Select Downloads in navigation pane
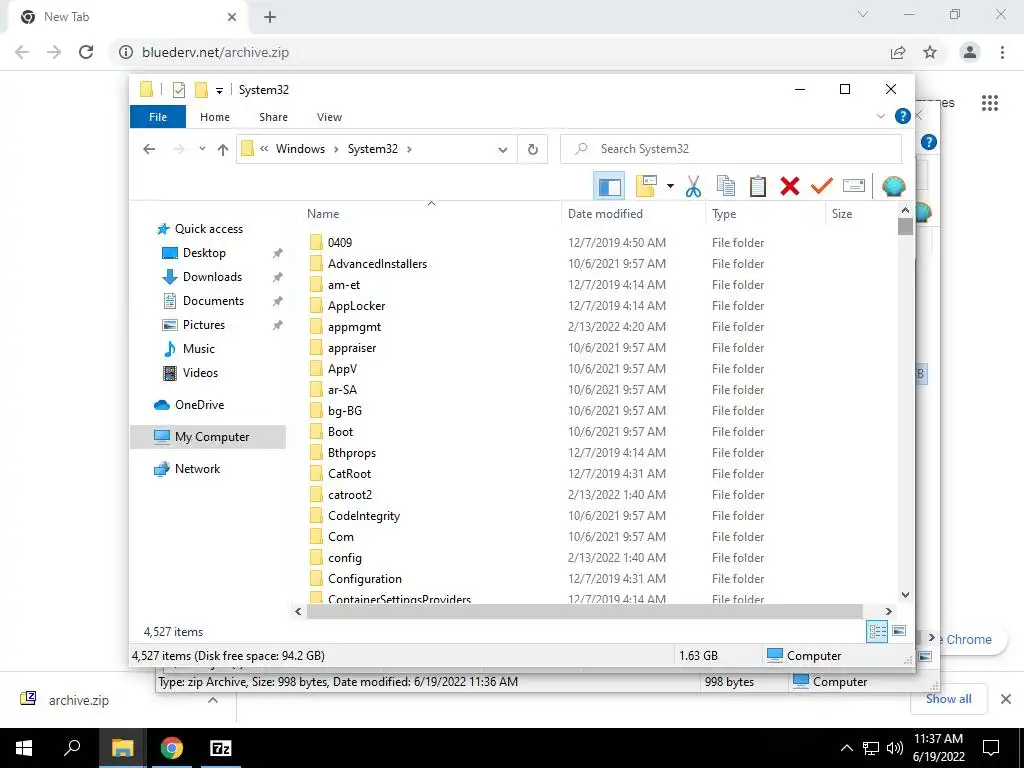1024x768 pixels. point(212,277)
